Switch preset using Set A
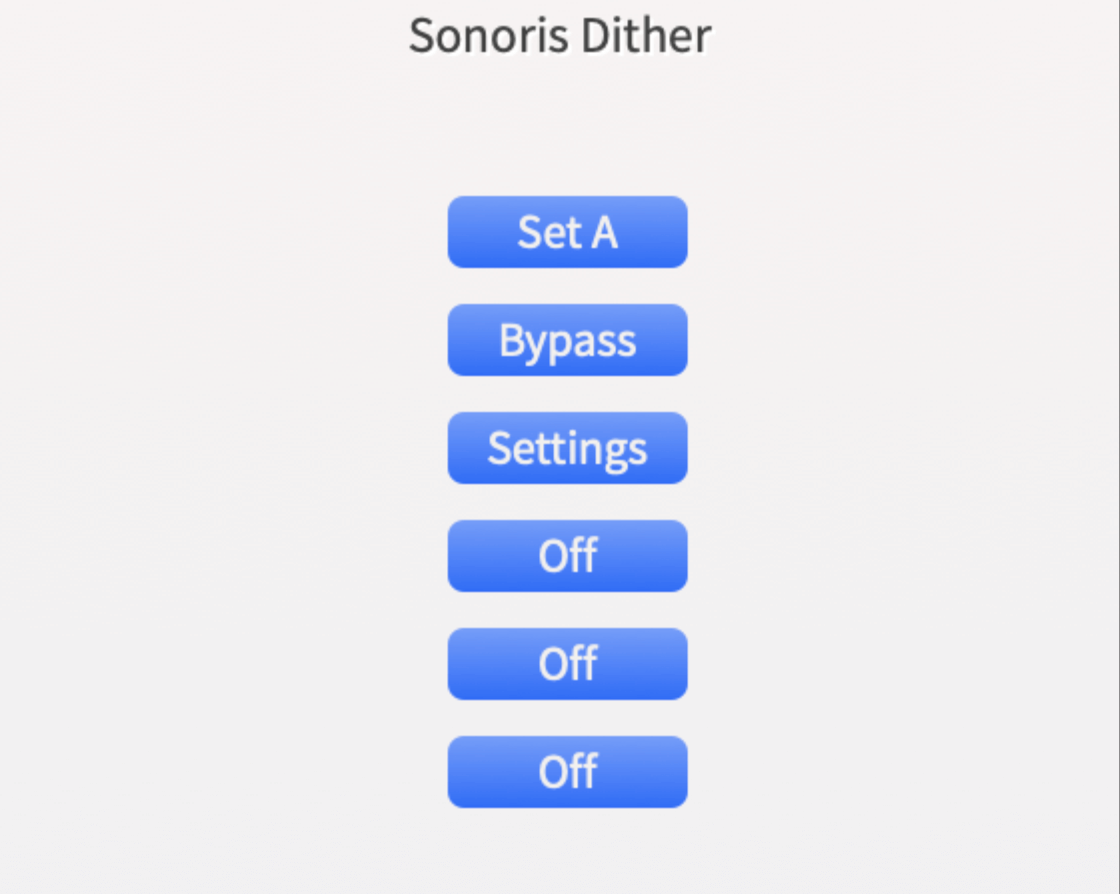The height and width of the screenshot is (894, 1120). [567, 232]
